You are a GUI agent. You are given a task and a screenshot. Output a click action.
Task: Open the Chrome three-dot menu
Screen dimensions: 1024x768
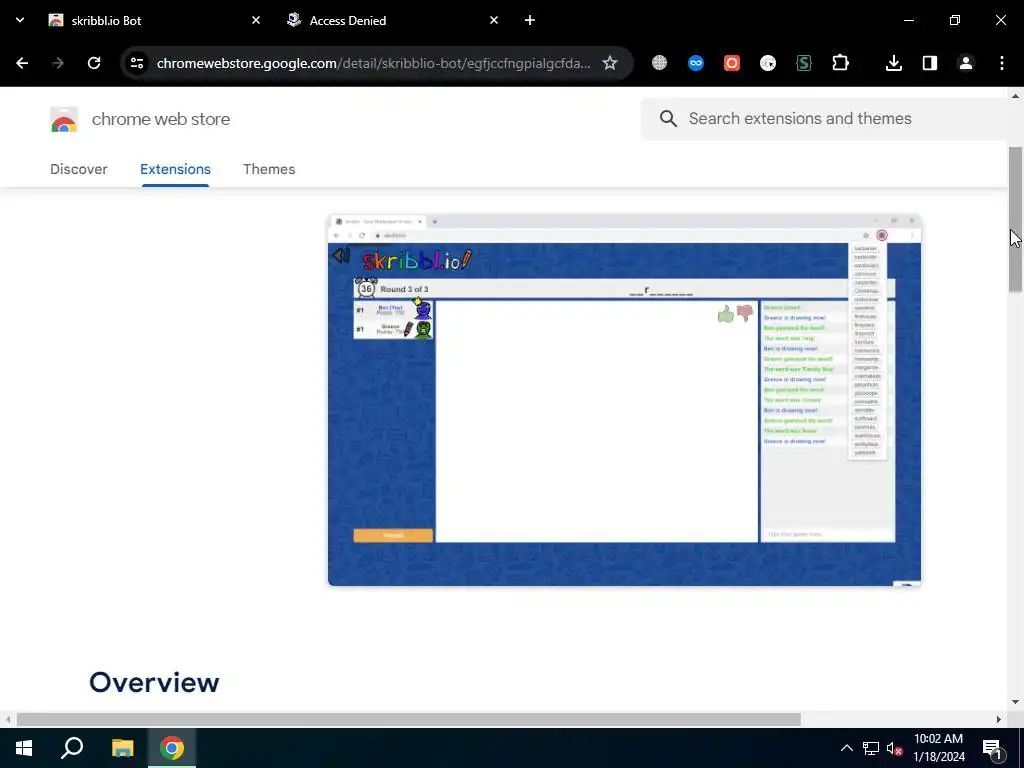pyautogui.click(x=1002, y=63)
